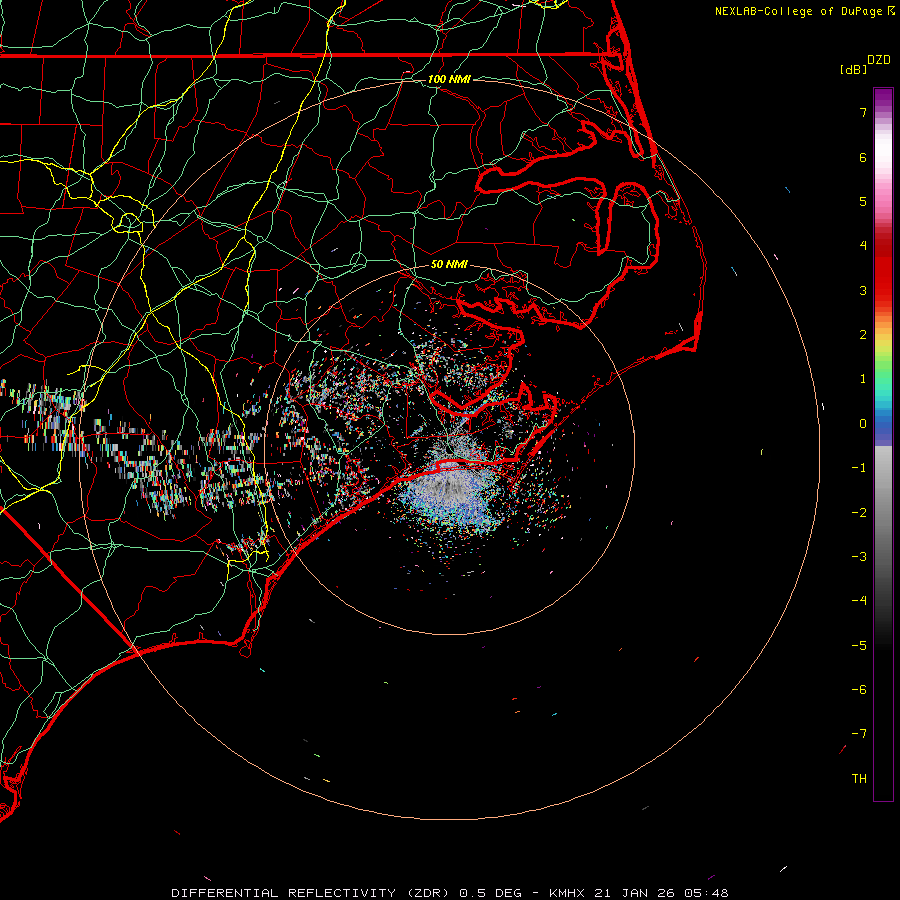This screenshot has width=900, height=900.
Task: Select the -1 dB tick label on scale
Action: pyautogui.click(x=859, y=468)
